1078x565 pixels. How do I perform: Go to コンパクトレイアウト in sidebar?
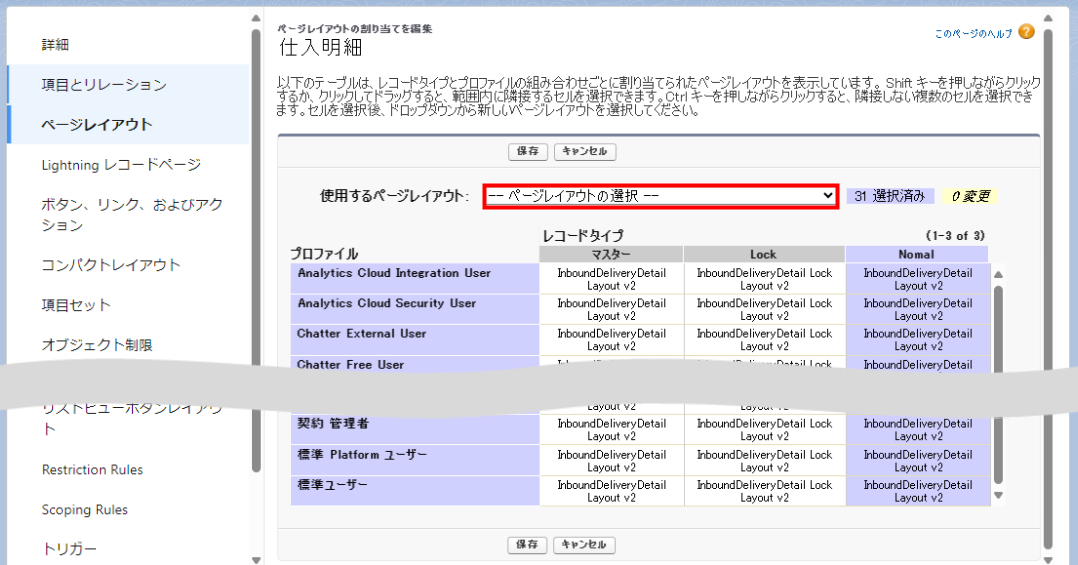pos(111,265)
